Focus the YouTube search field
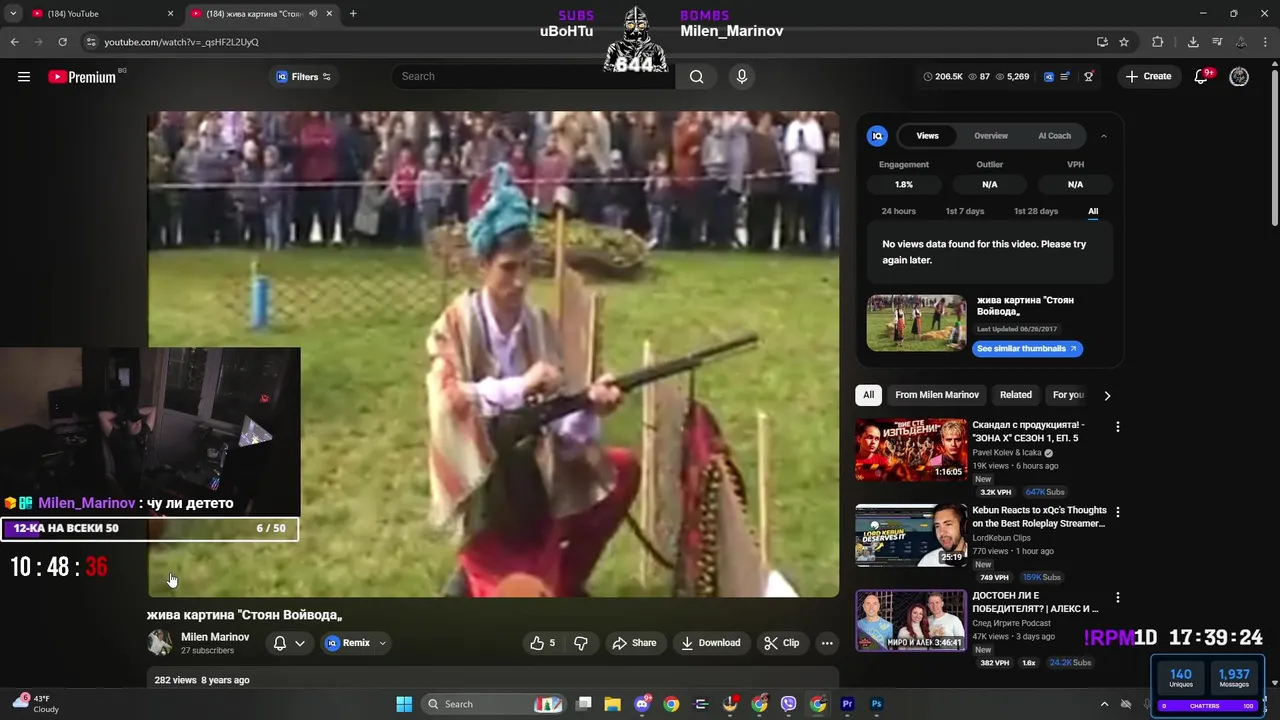This screenshot has height=720, width=1280. (x=533, y=77)
